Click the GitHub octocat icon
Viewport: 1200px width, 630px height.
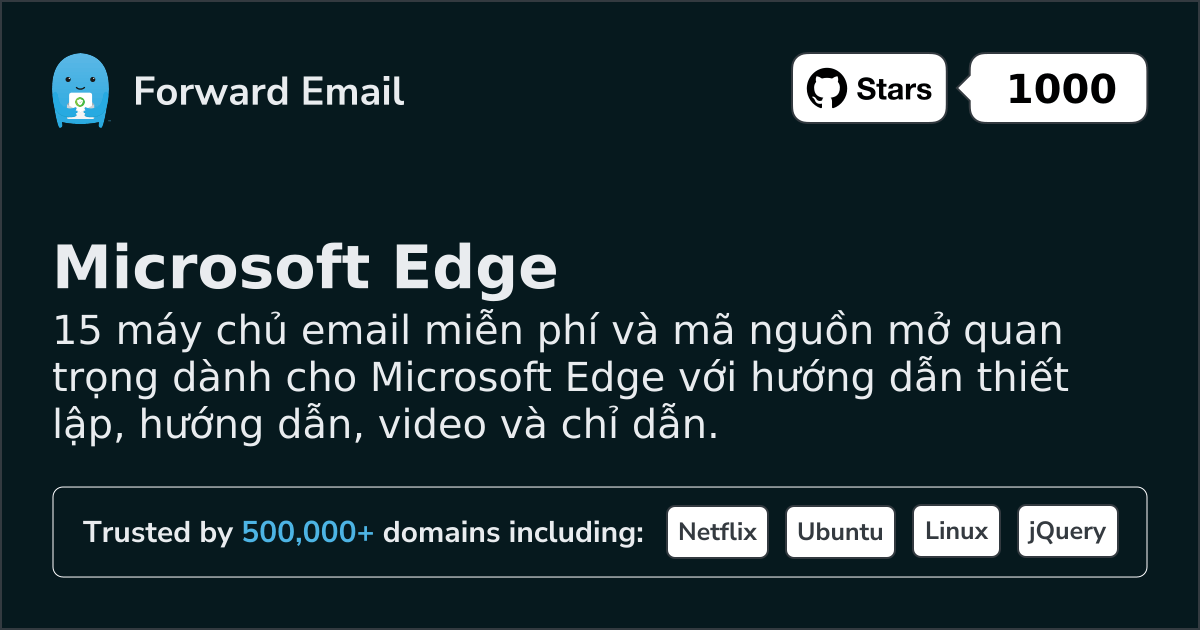coord(826,89)
